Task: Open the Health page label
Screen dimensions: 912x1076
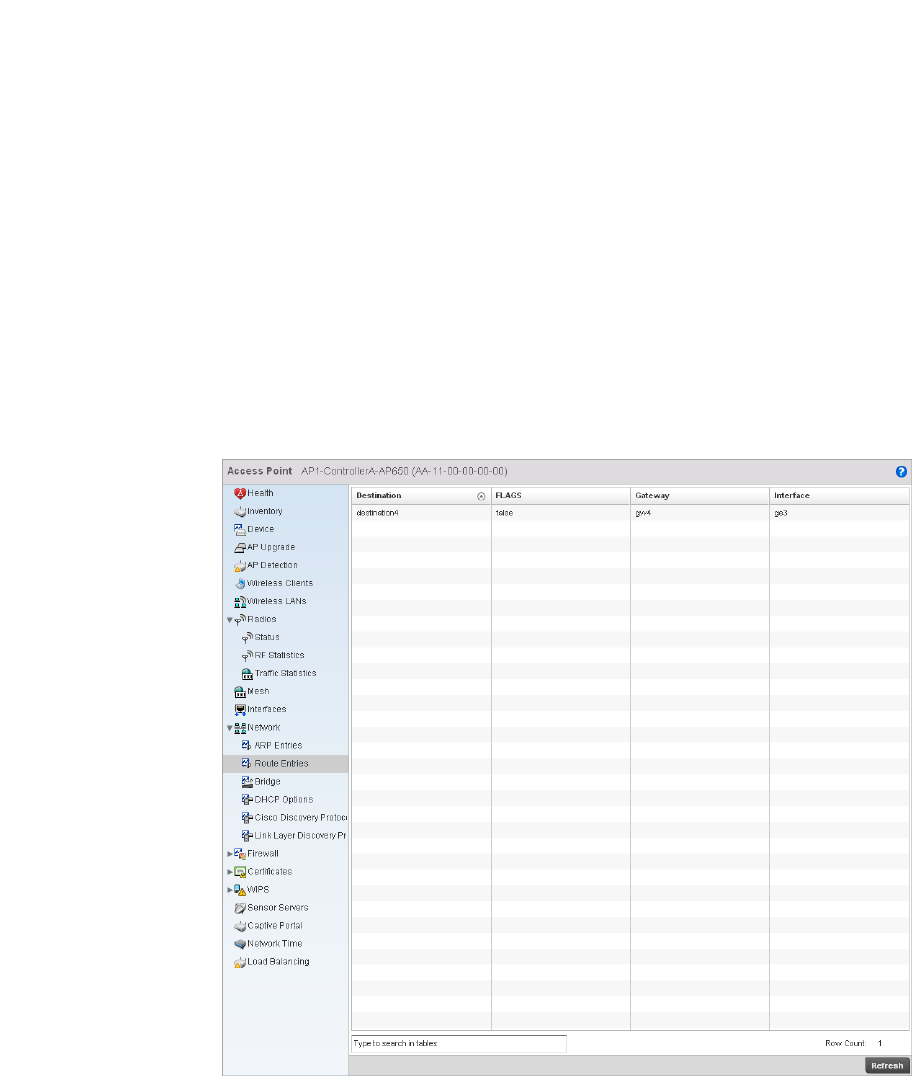Action: (x=260, y=493)
